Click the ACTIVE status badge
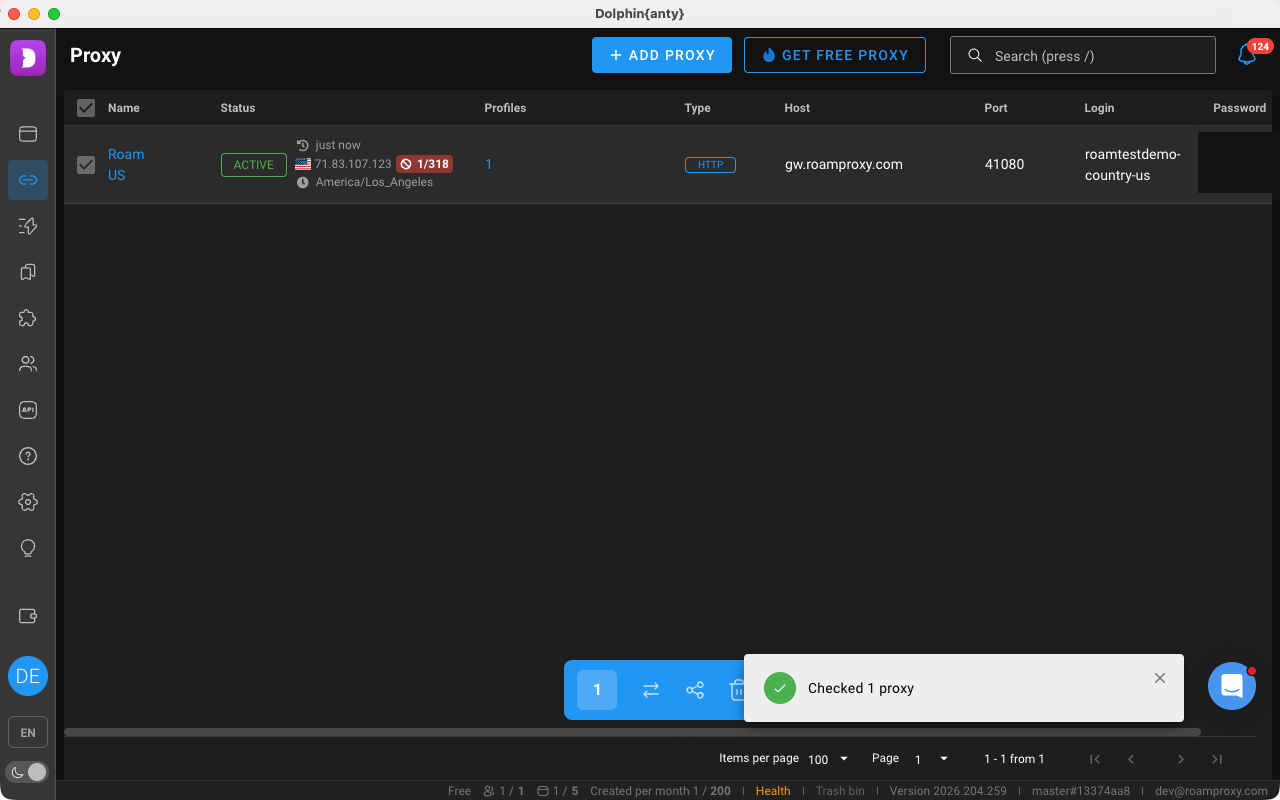 coord(254,165)
